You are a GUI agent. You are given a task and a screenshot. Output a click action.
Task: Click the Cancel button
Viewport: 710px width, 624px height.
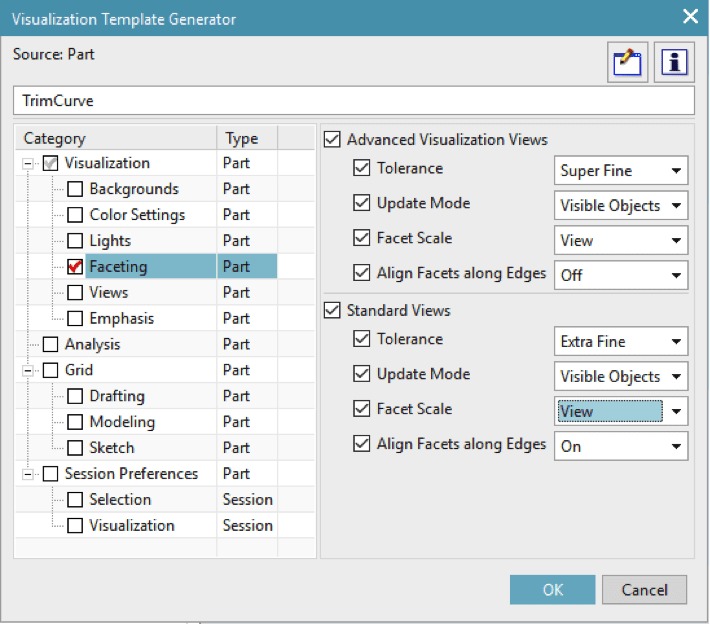point(644,590)
